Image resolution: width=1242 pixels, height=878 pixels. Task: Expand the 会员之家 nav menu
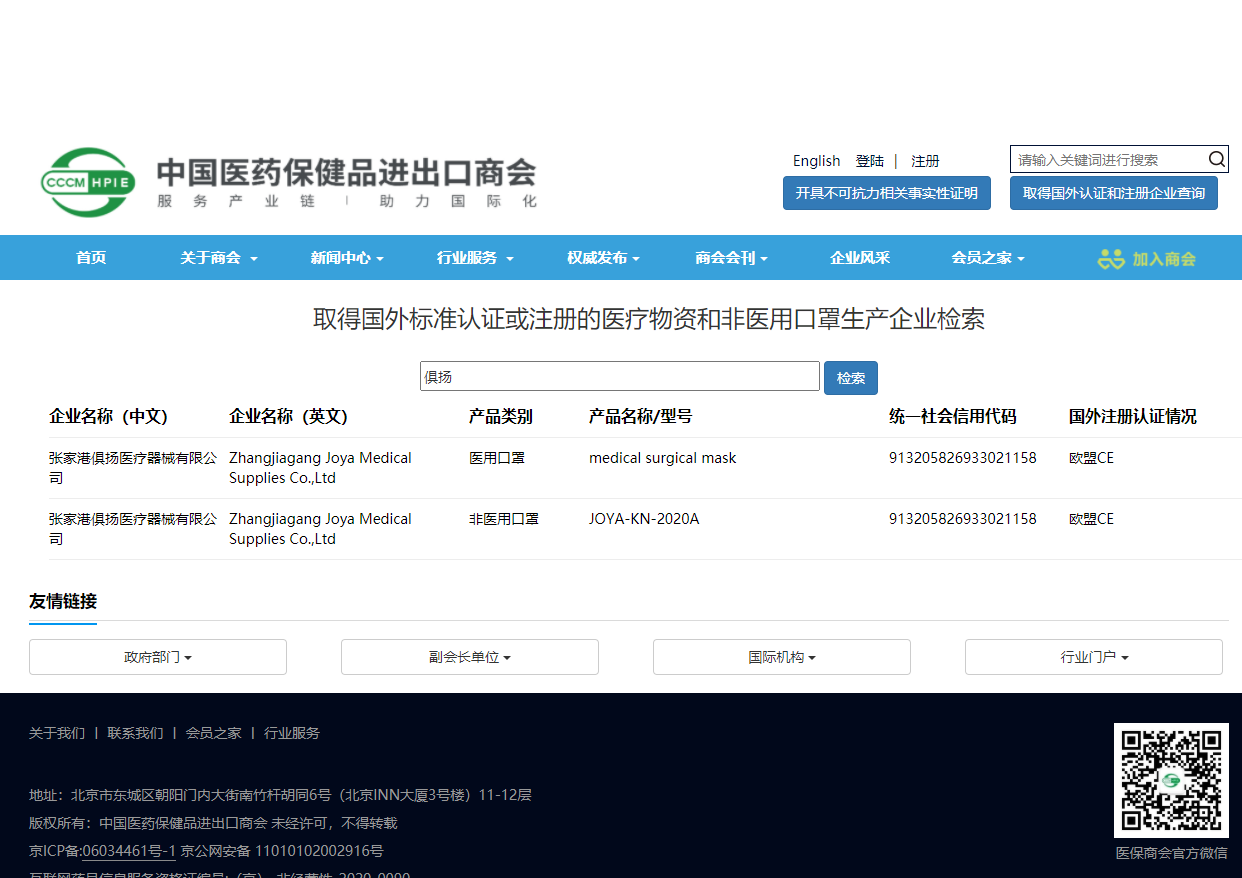pos(988,258)
